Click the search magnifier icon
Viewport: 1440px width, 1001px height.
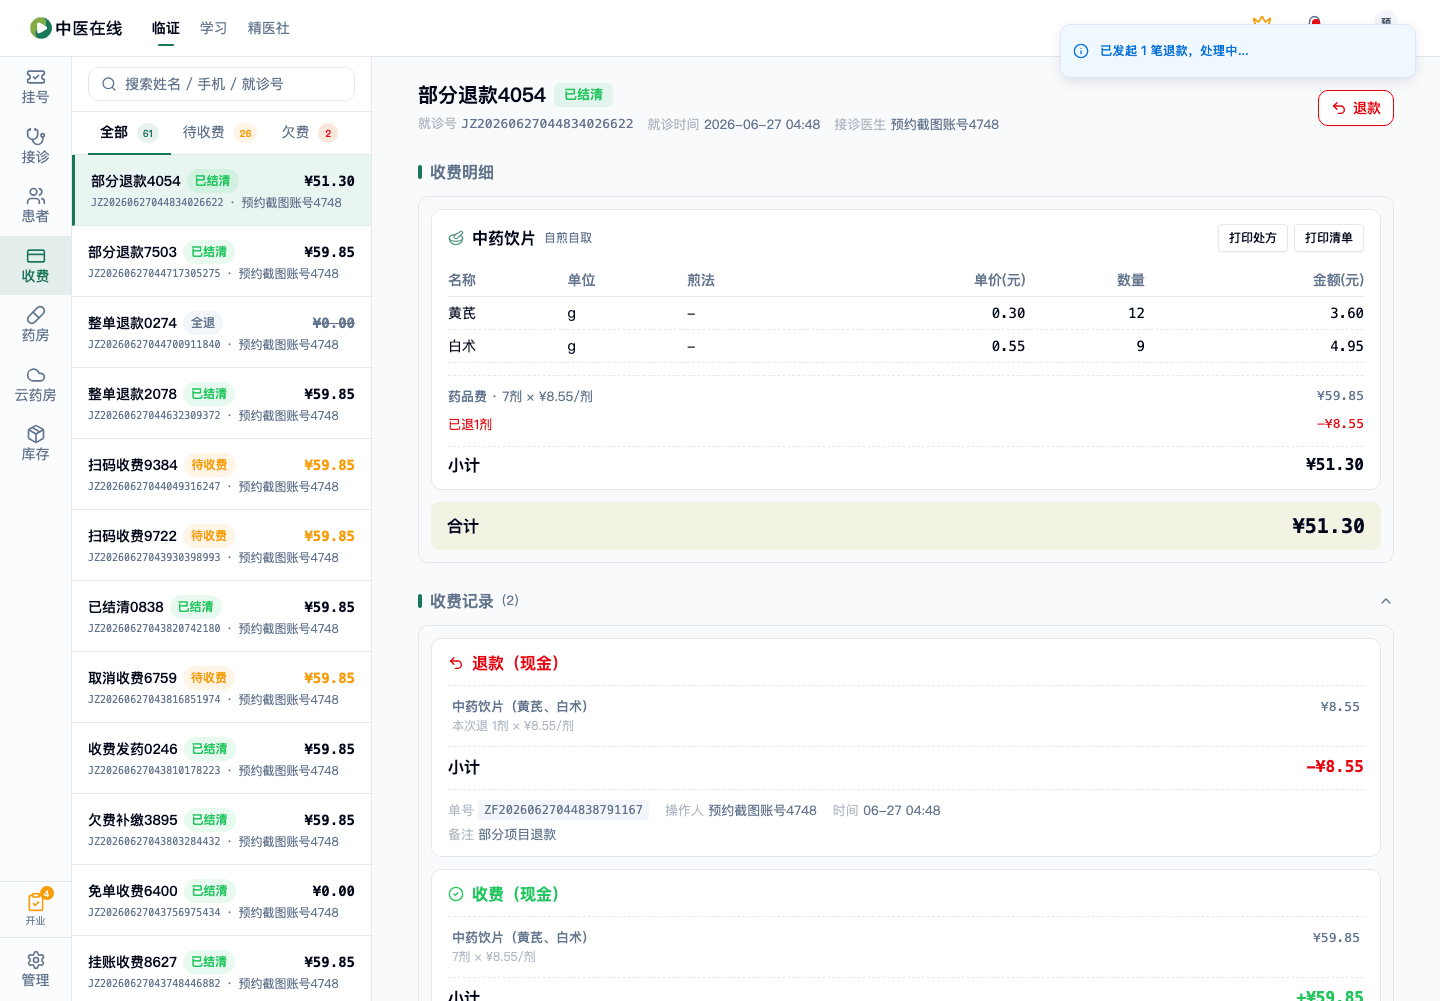tap(109, 84)
